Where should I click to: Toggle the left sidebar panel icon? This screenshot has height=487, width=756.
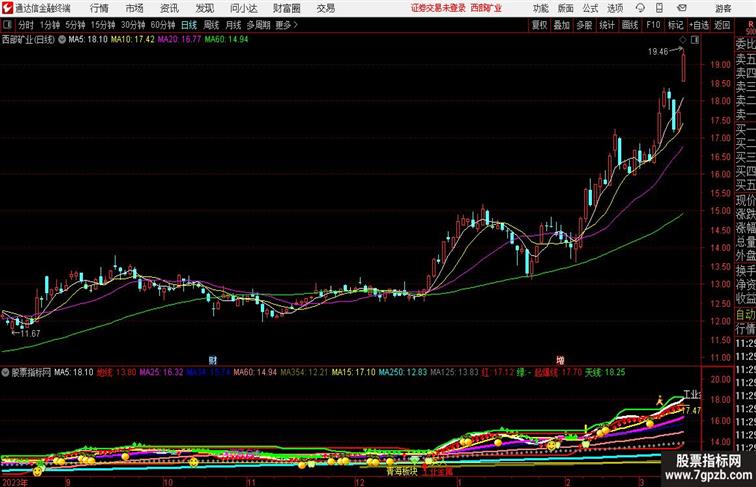click(x=7, y=25)
